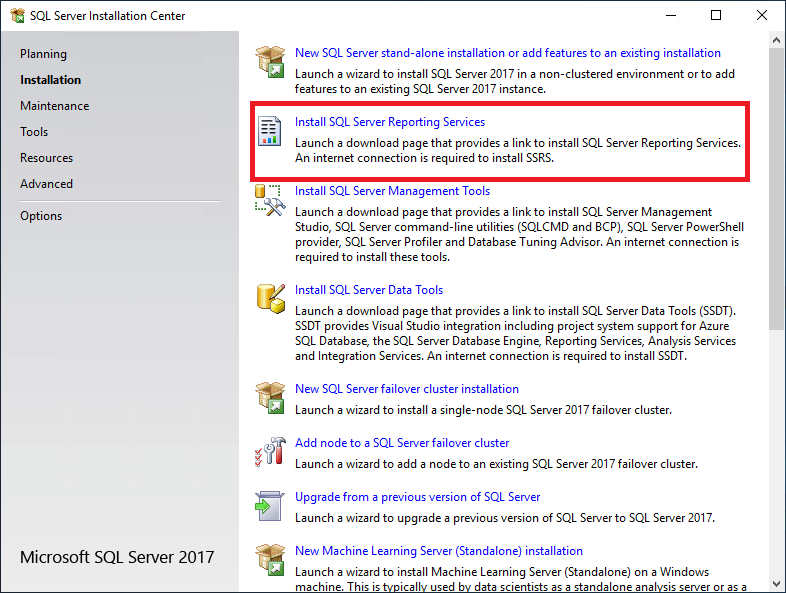Viewport: 786px width, 593px height.
Task: Maximize the SQL Server Installation Center window
Action: (x=716, y=16)
